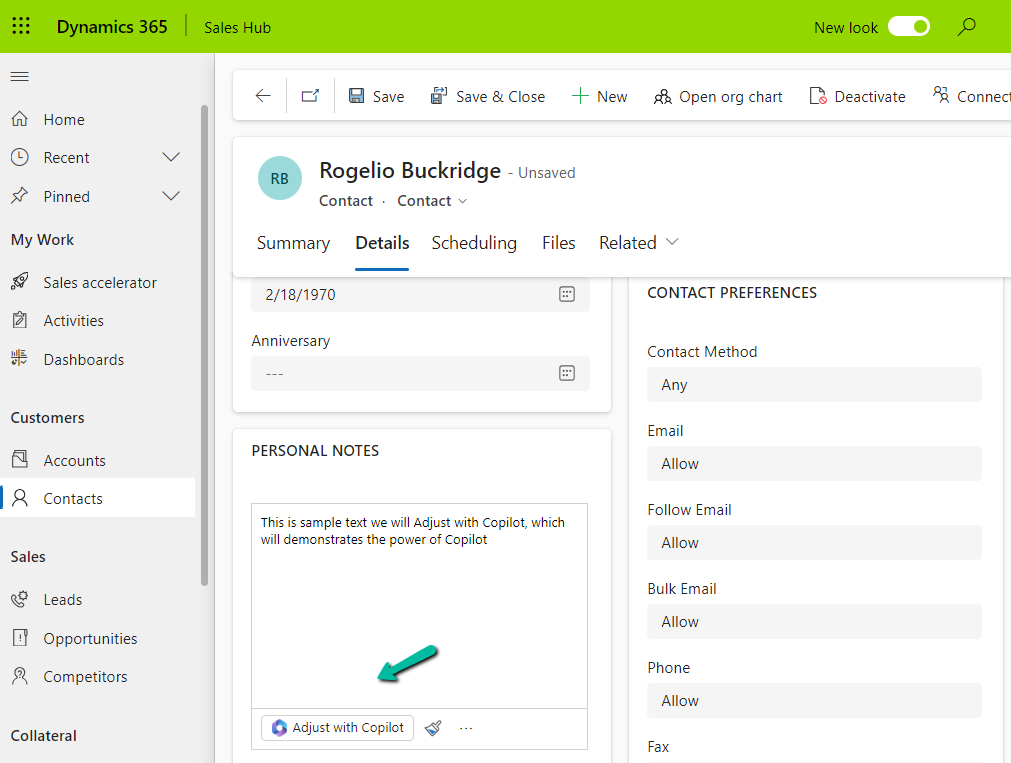Open the app launcher waffle icon
Viewport: 1011px width, 763px height.
(x=21, y=27)
